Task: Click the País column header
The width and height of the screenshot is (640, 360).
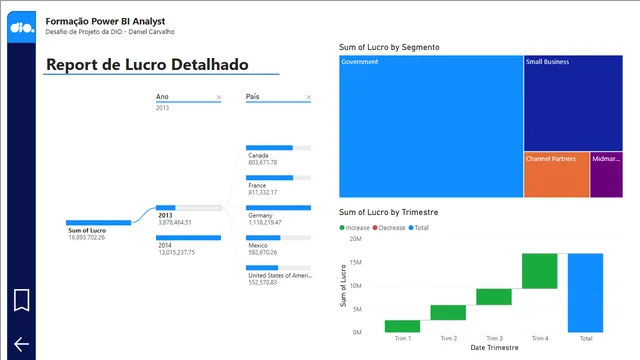Action: point(252,97)
